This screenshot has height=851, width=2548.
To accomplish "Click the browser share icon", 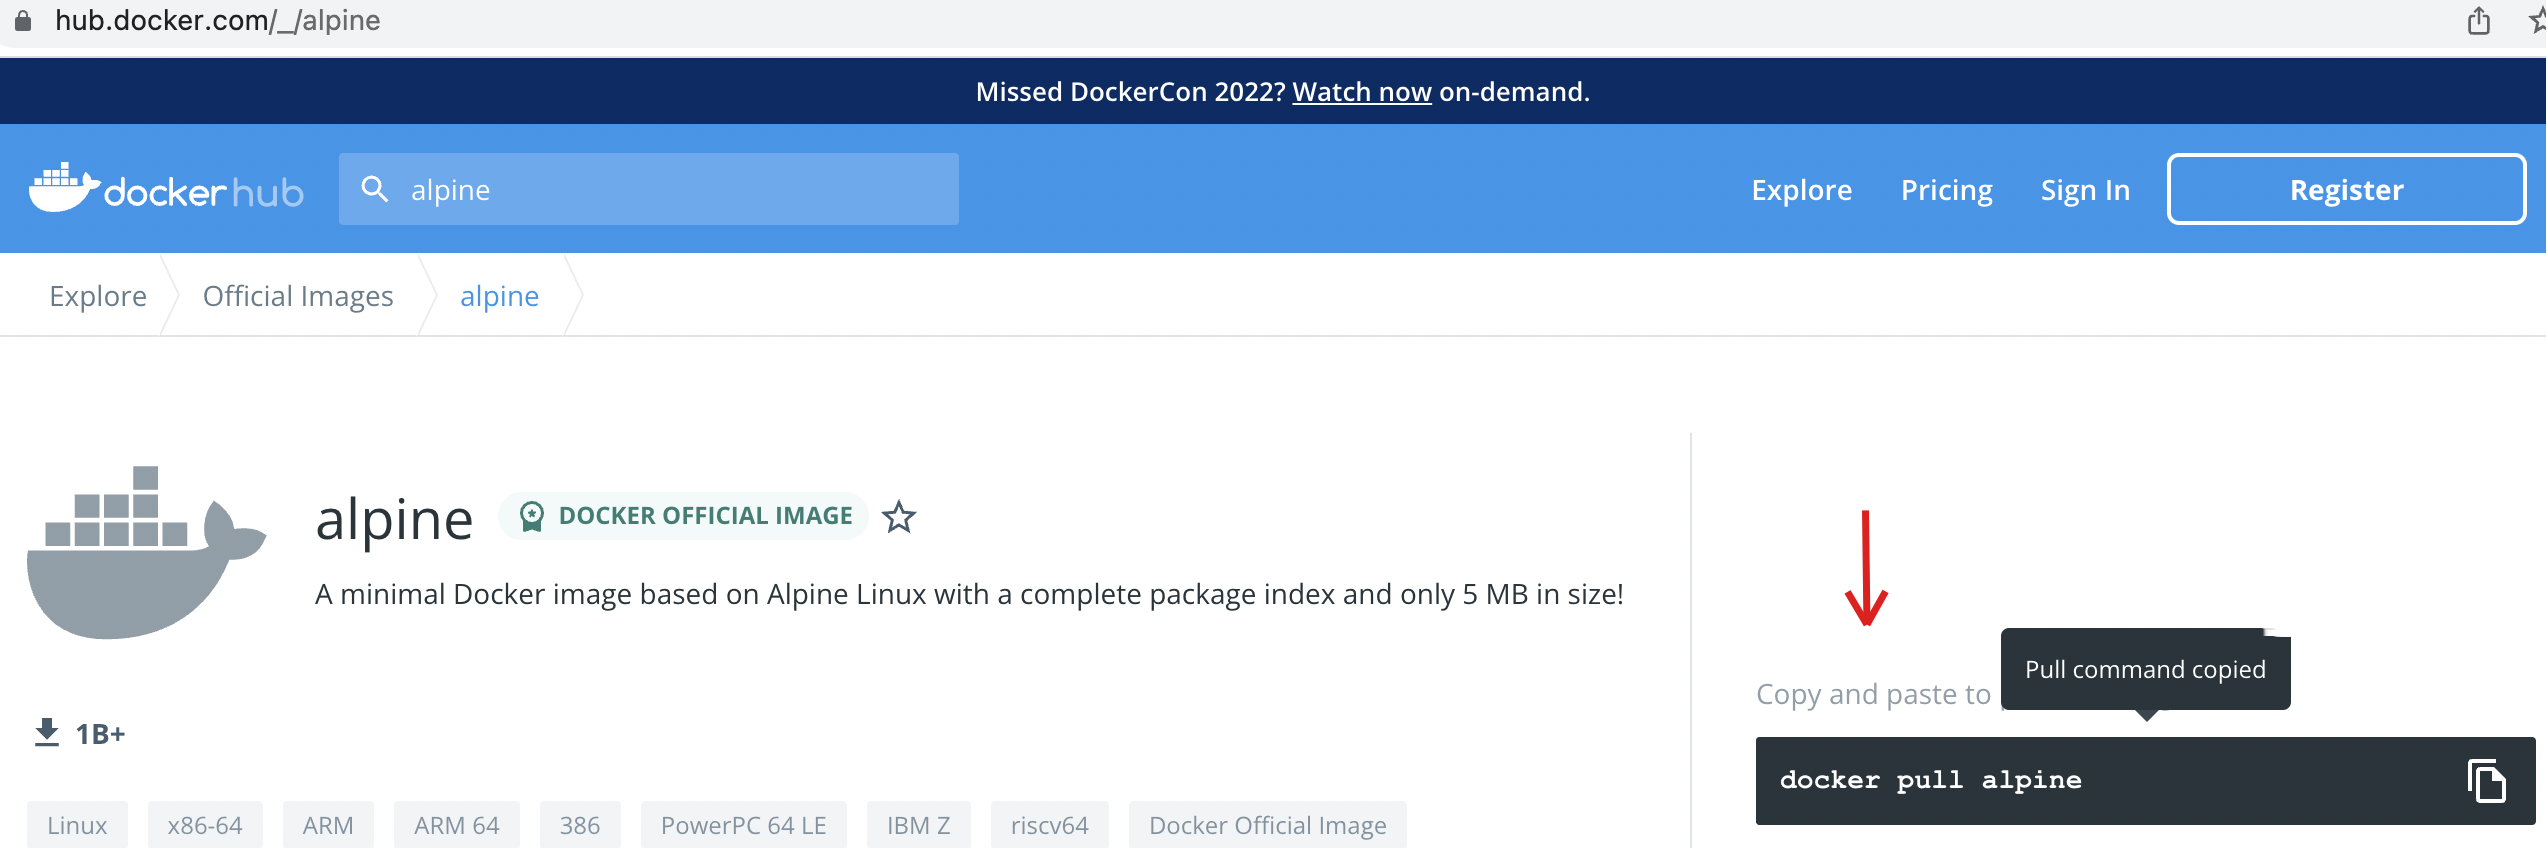I will (x=2478, y=21).
